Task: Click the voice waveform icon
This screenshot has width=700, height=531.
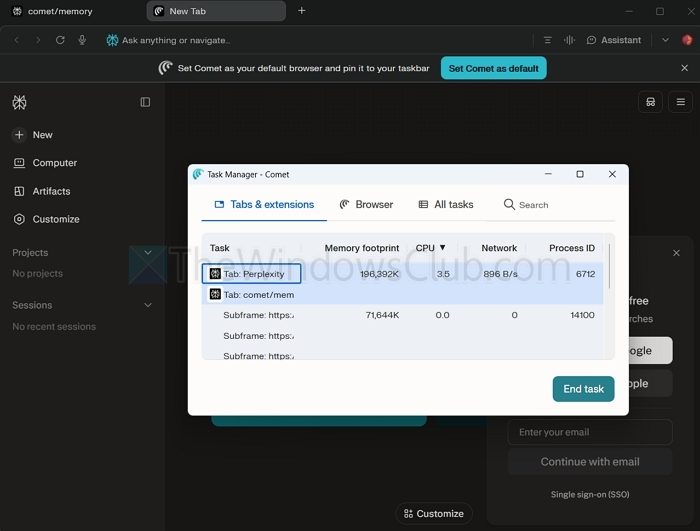Action: (x=569, y=40)
